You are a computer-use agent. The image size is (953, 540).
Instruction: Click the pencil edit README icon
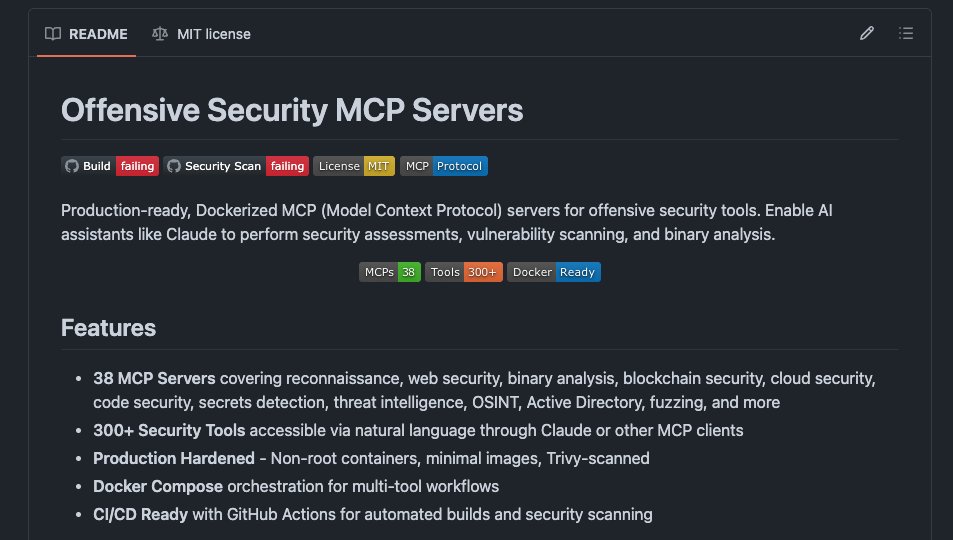coord(867,33)
